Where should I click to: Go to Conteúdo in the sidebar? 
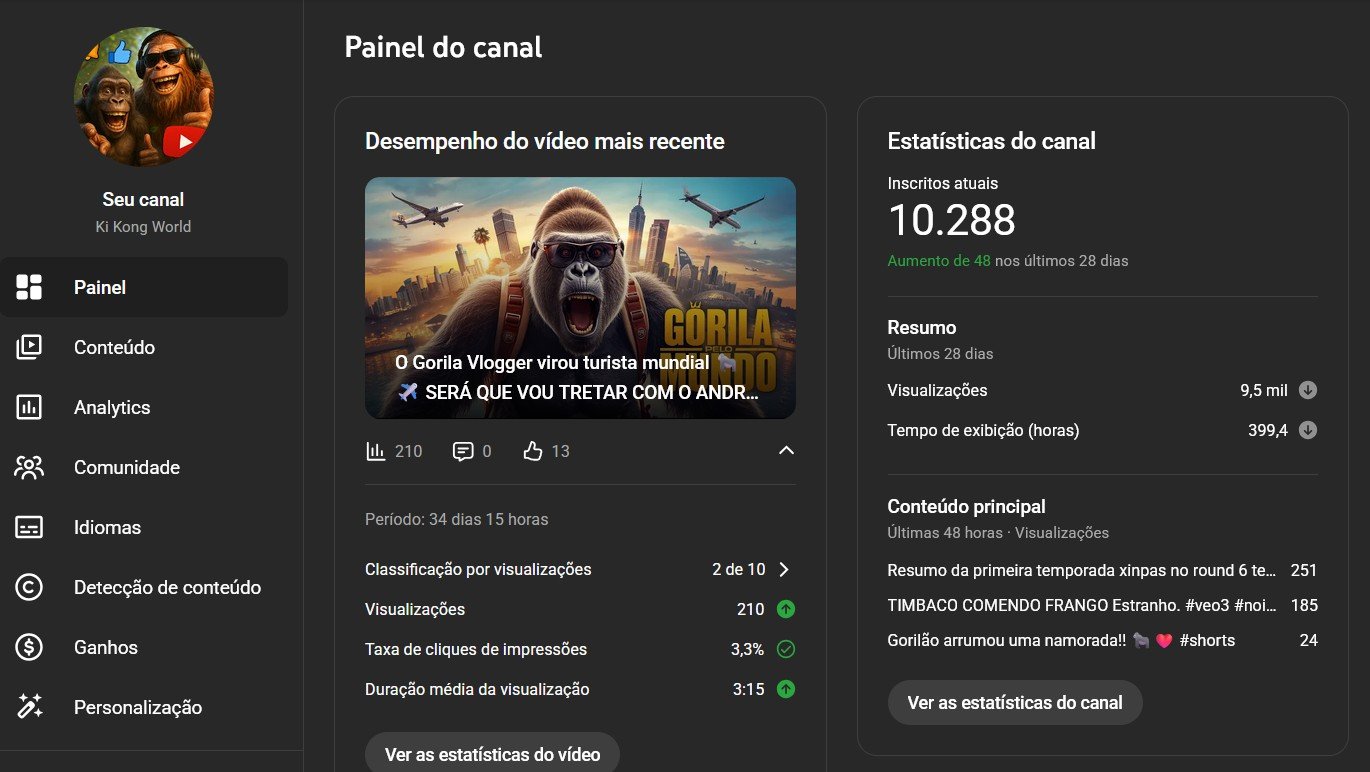pyautogui.click(x=144, y=347)
